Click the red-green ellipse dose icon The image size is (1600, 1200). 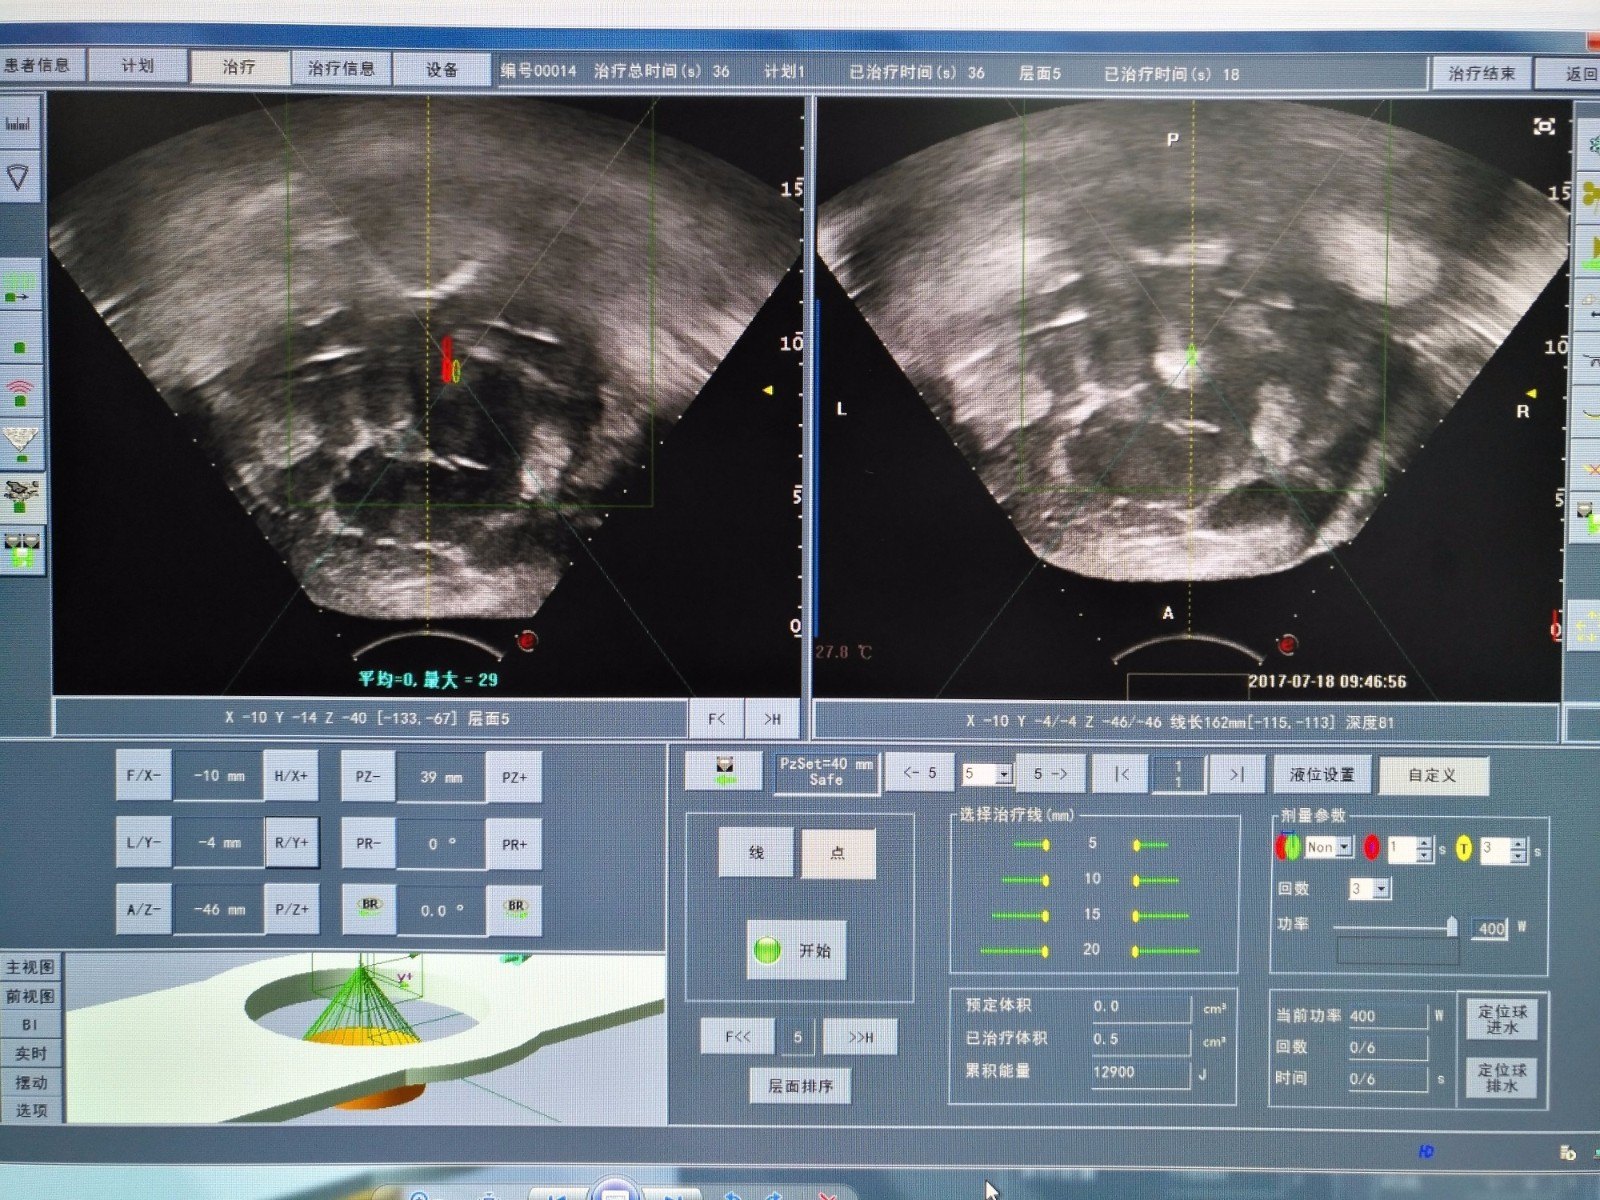pyautogui.click(x=1287, y=847)
